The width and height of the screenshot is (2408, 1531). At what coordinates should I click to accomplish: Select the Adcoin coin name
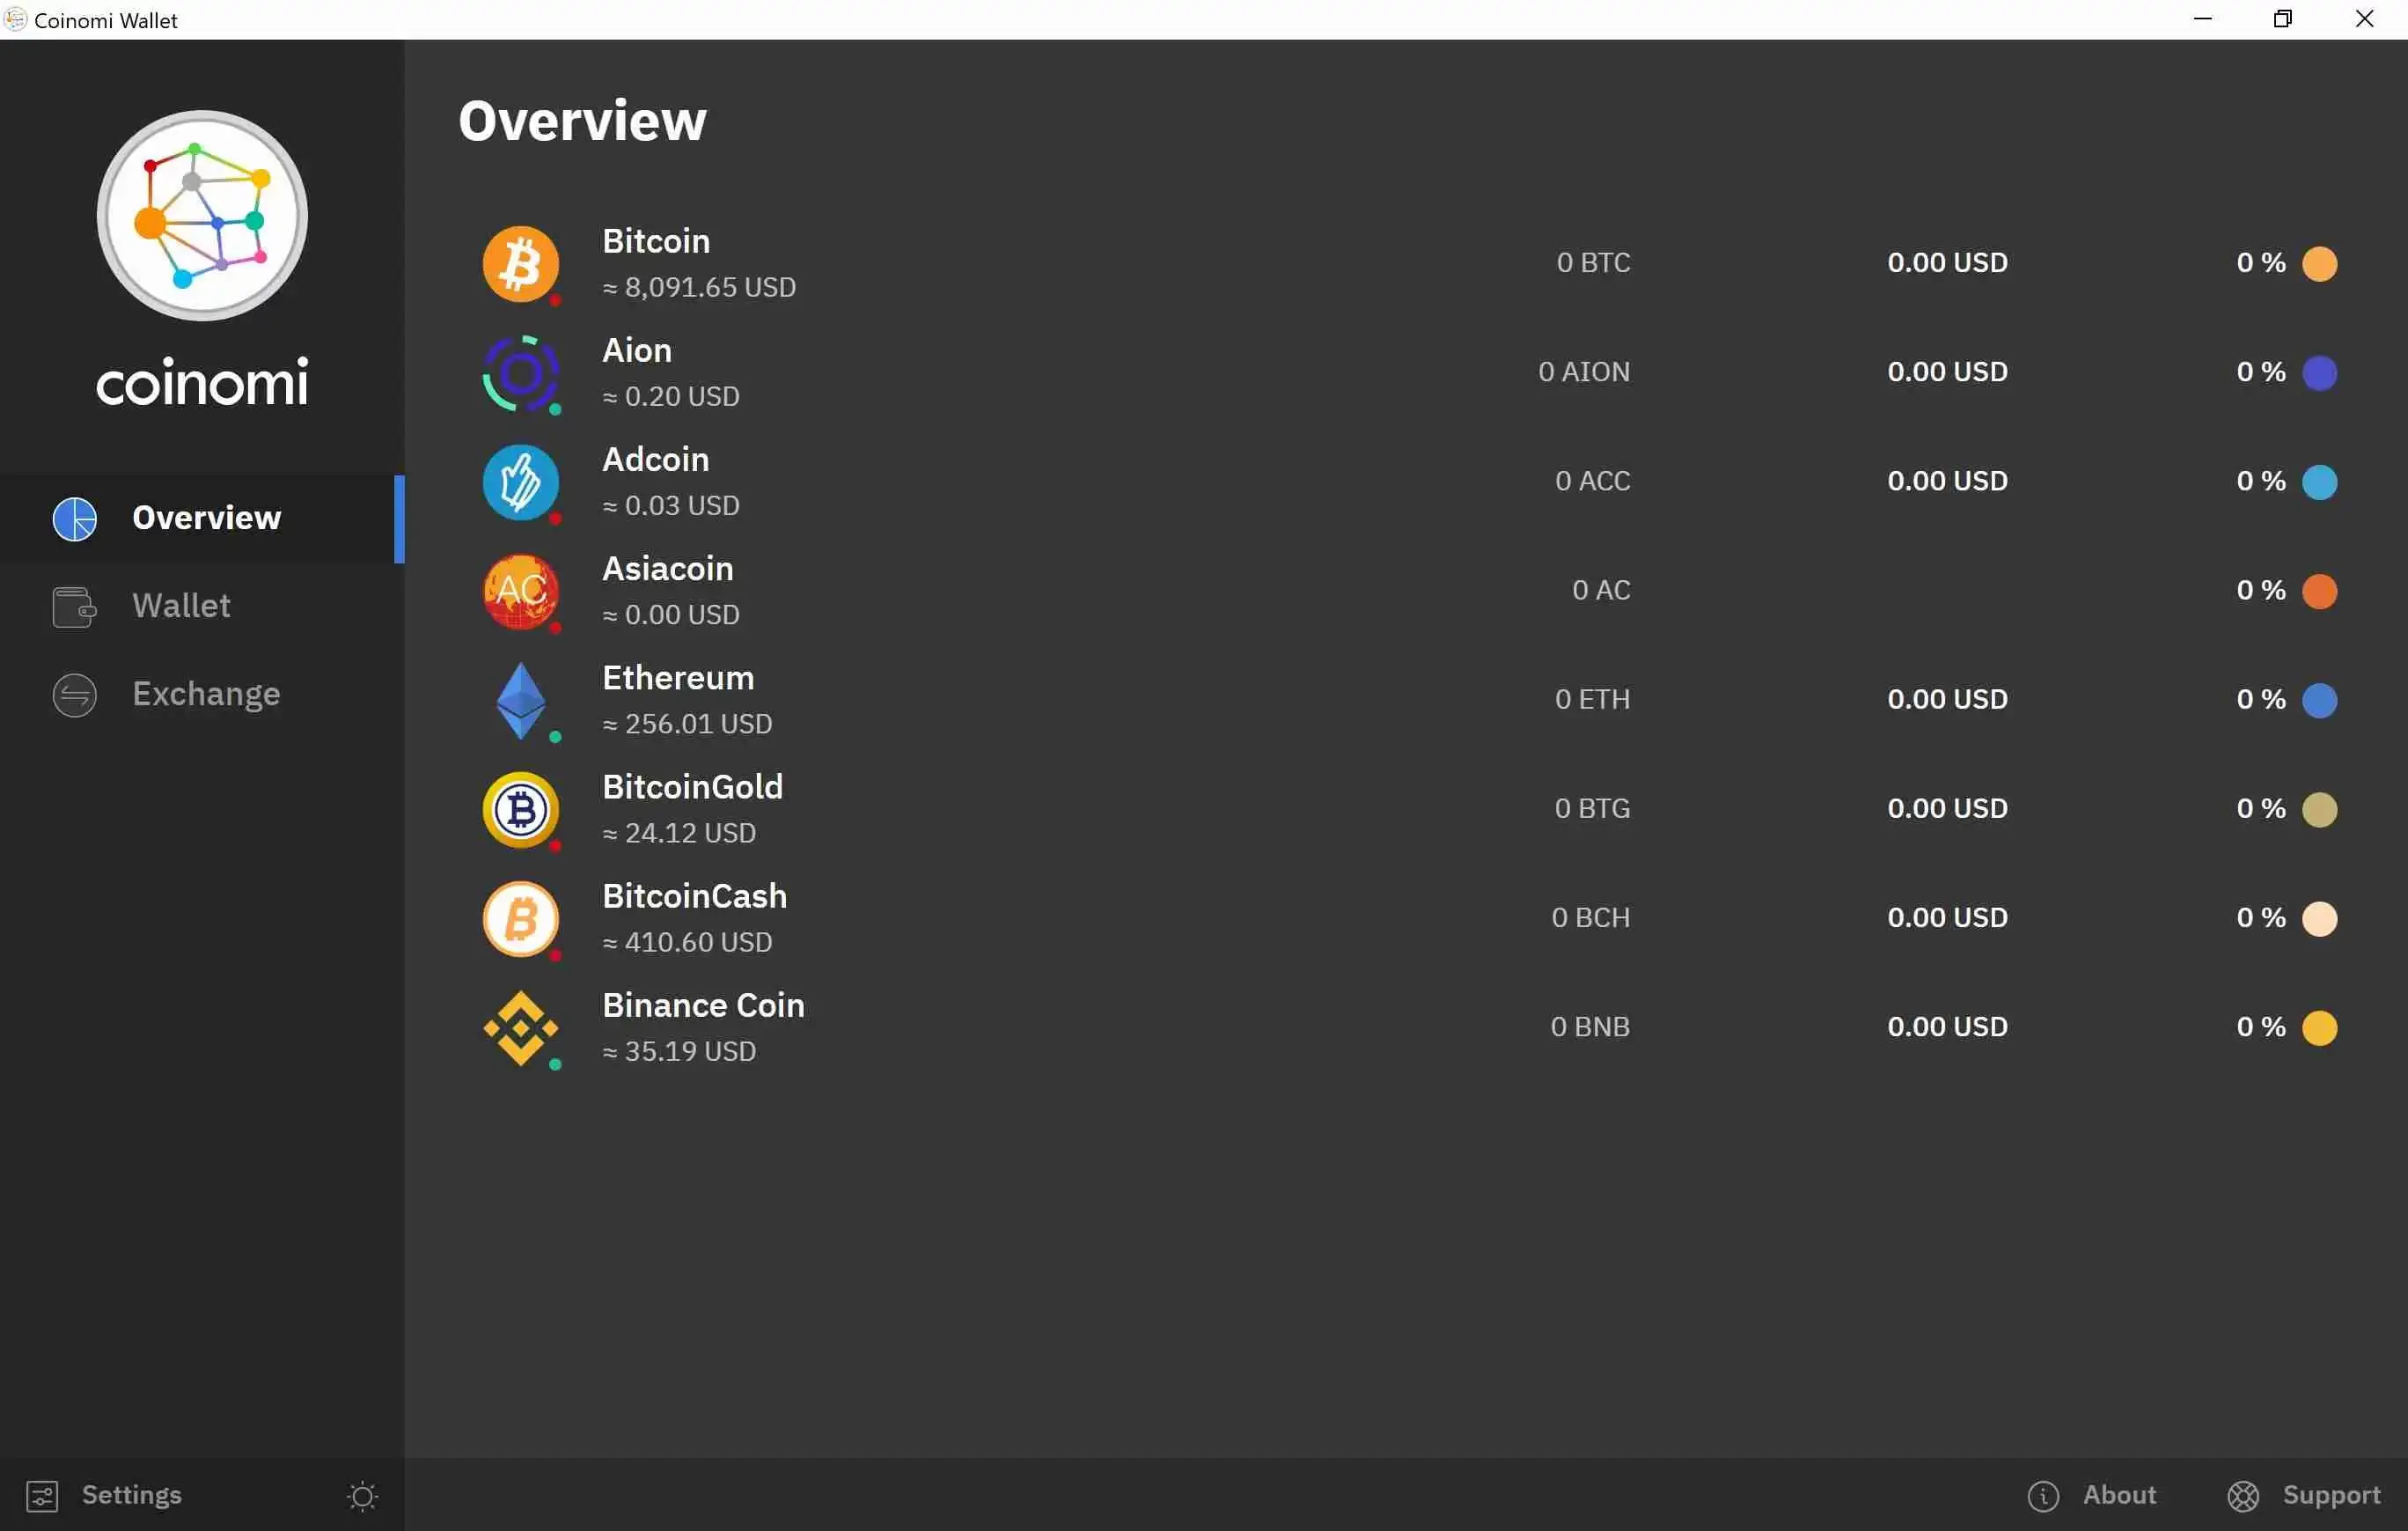pyautogui.click(x=656, y=459)
